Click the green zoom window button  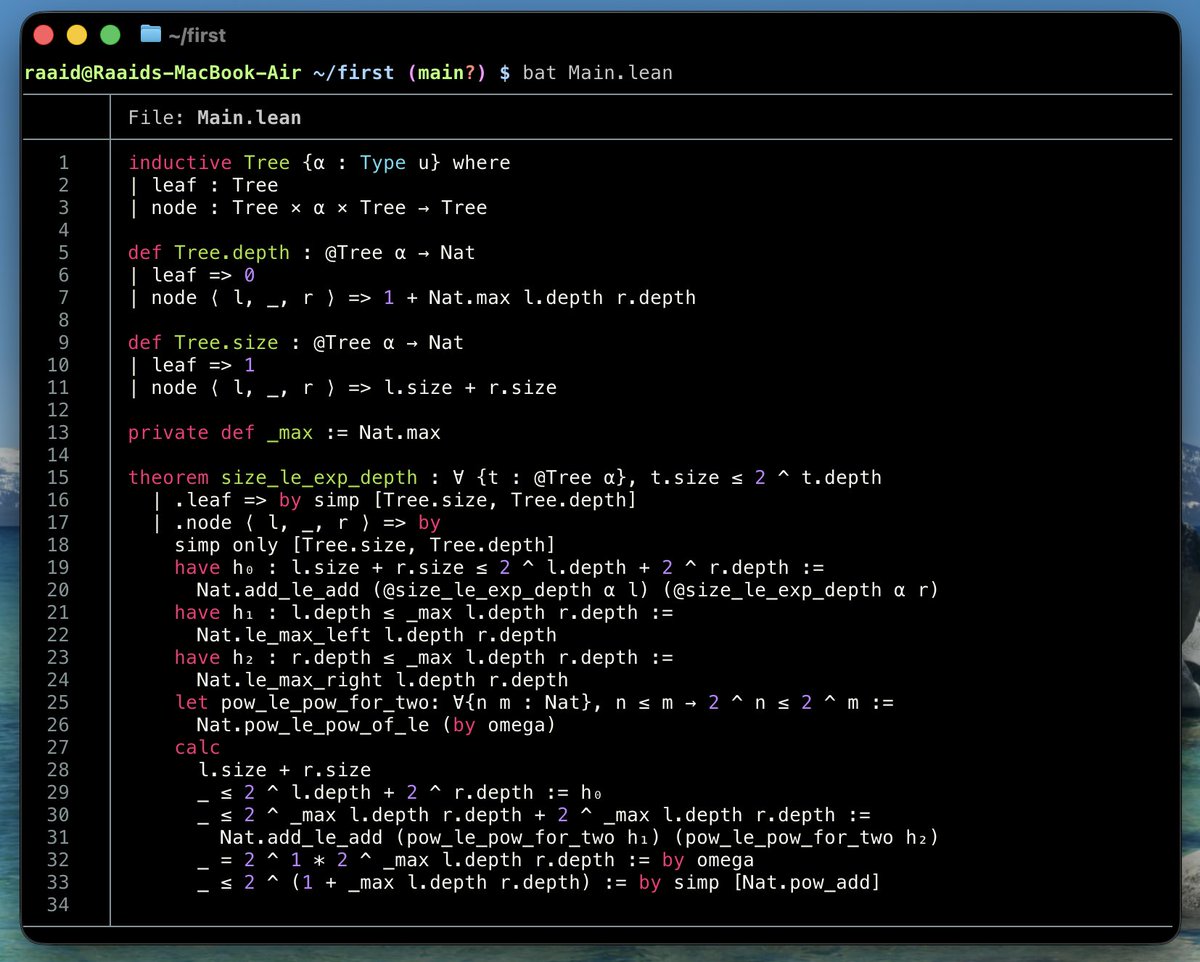(x=110, y=35)
